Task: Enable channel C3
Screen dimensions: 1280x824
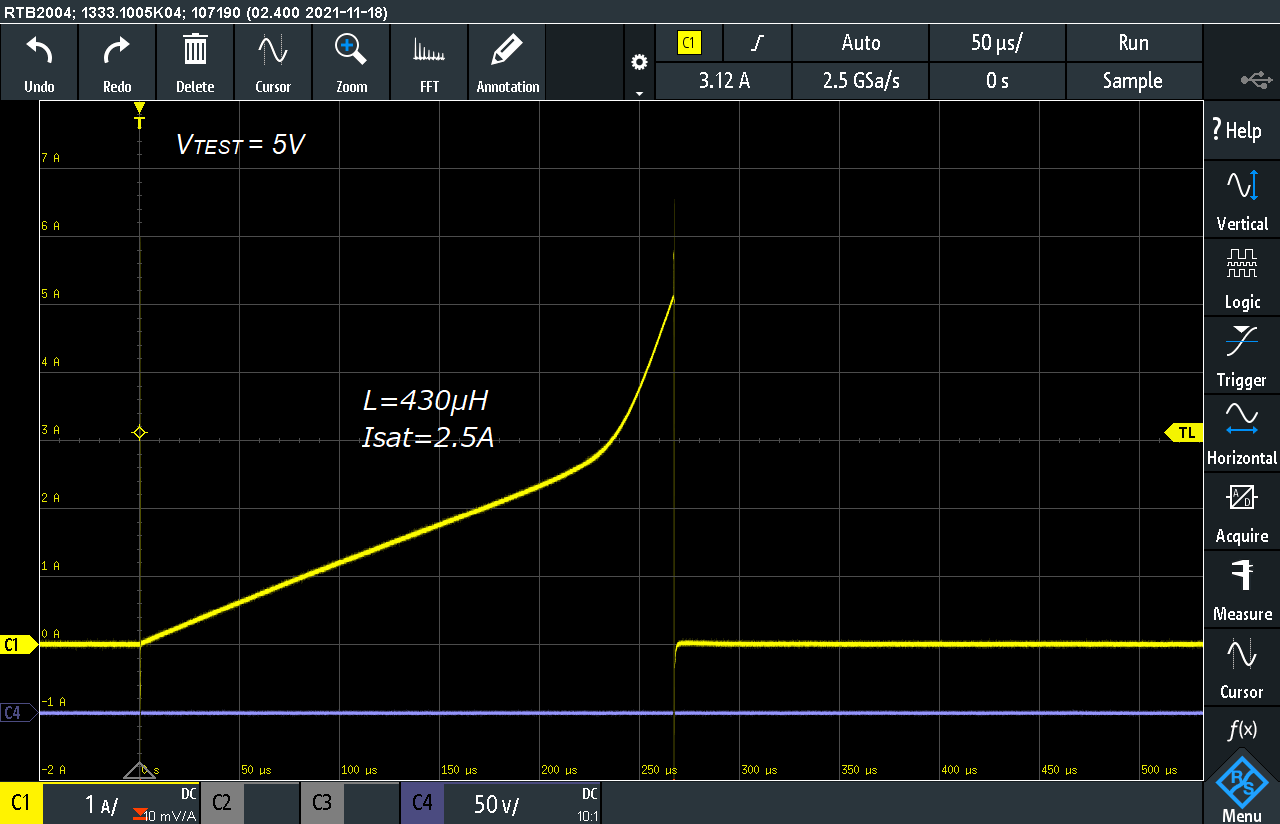Action: (321, 803)
